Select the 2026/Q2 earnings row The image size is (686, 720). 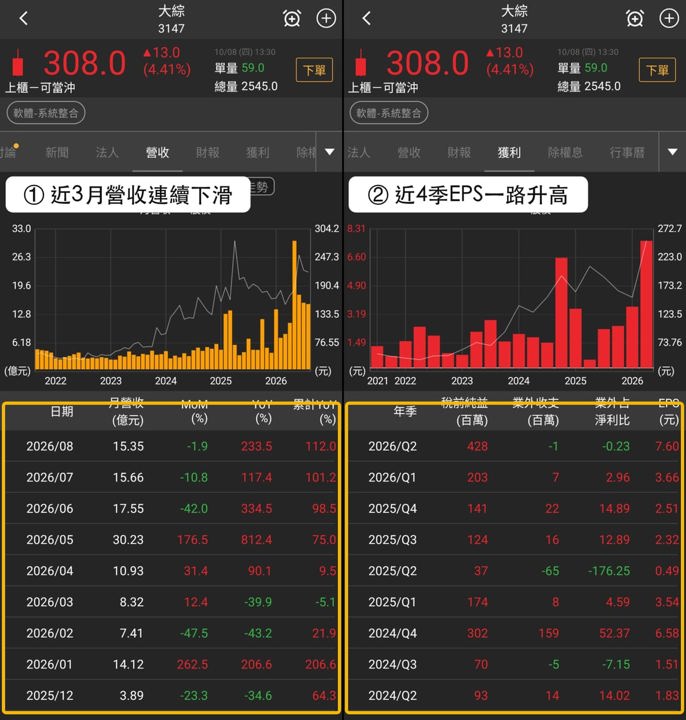[514, 446]
